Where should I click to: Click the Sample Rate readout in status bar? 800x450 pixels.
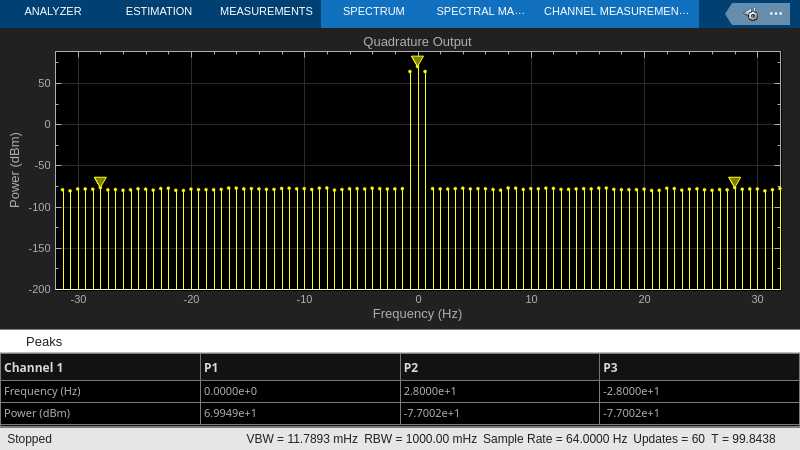pyautogui.click(x=555, y=439)
